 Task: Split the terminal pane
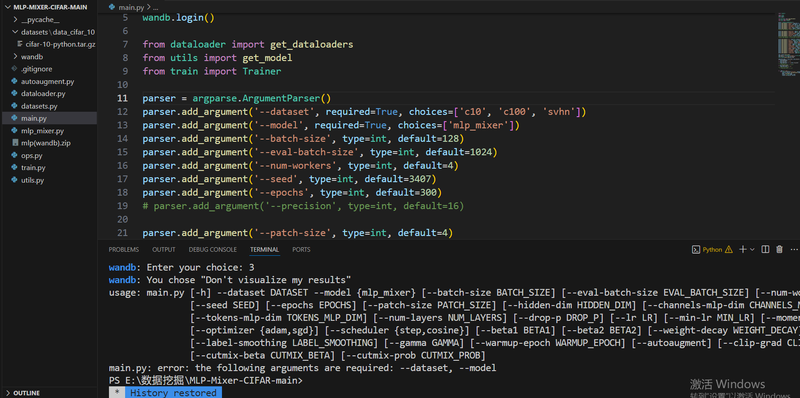765,250
